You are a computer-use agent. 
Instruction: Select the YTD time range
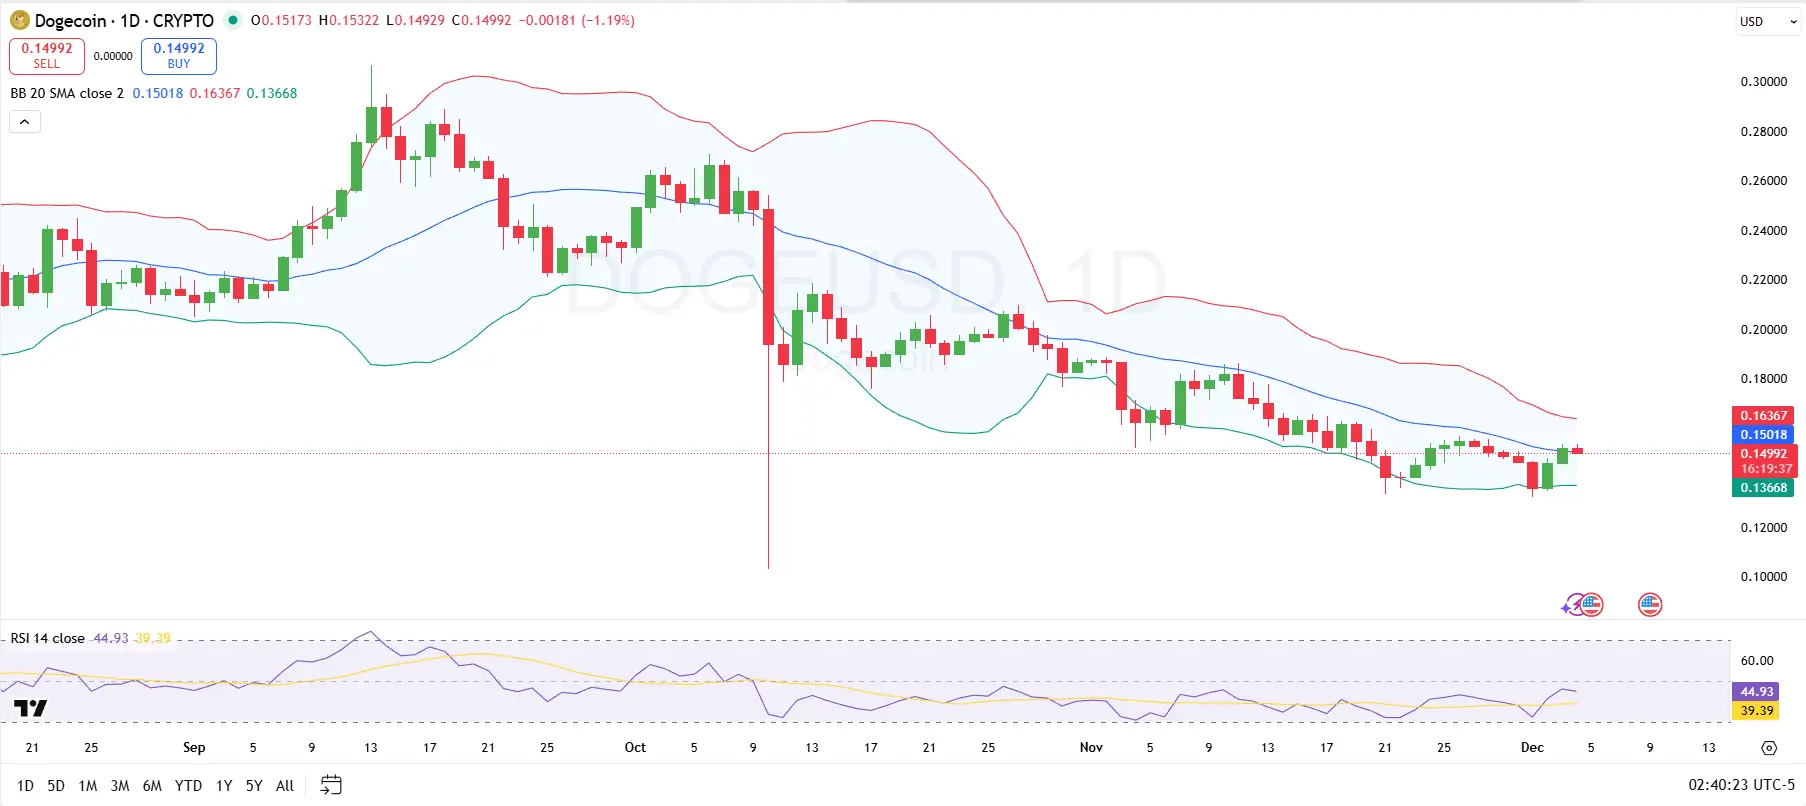[188, 786]
